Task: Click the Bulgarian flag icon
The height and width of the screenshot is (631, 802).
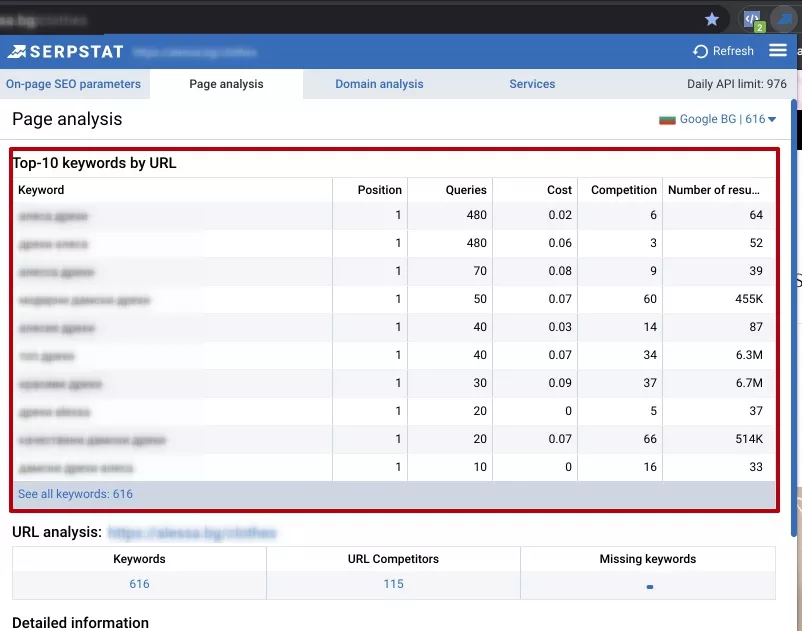Action: click(667, 120)
